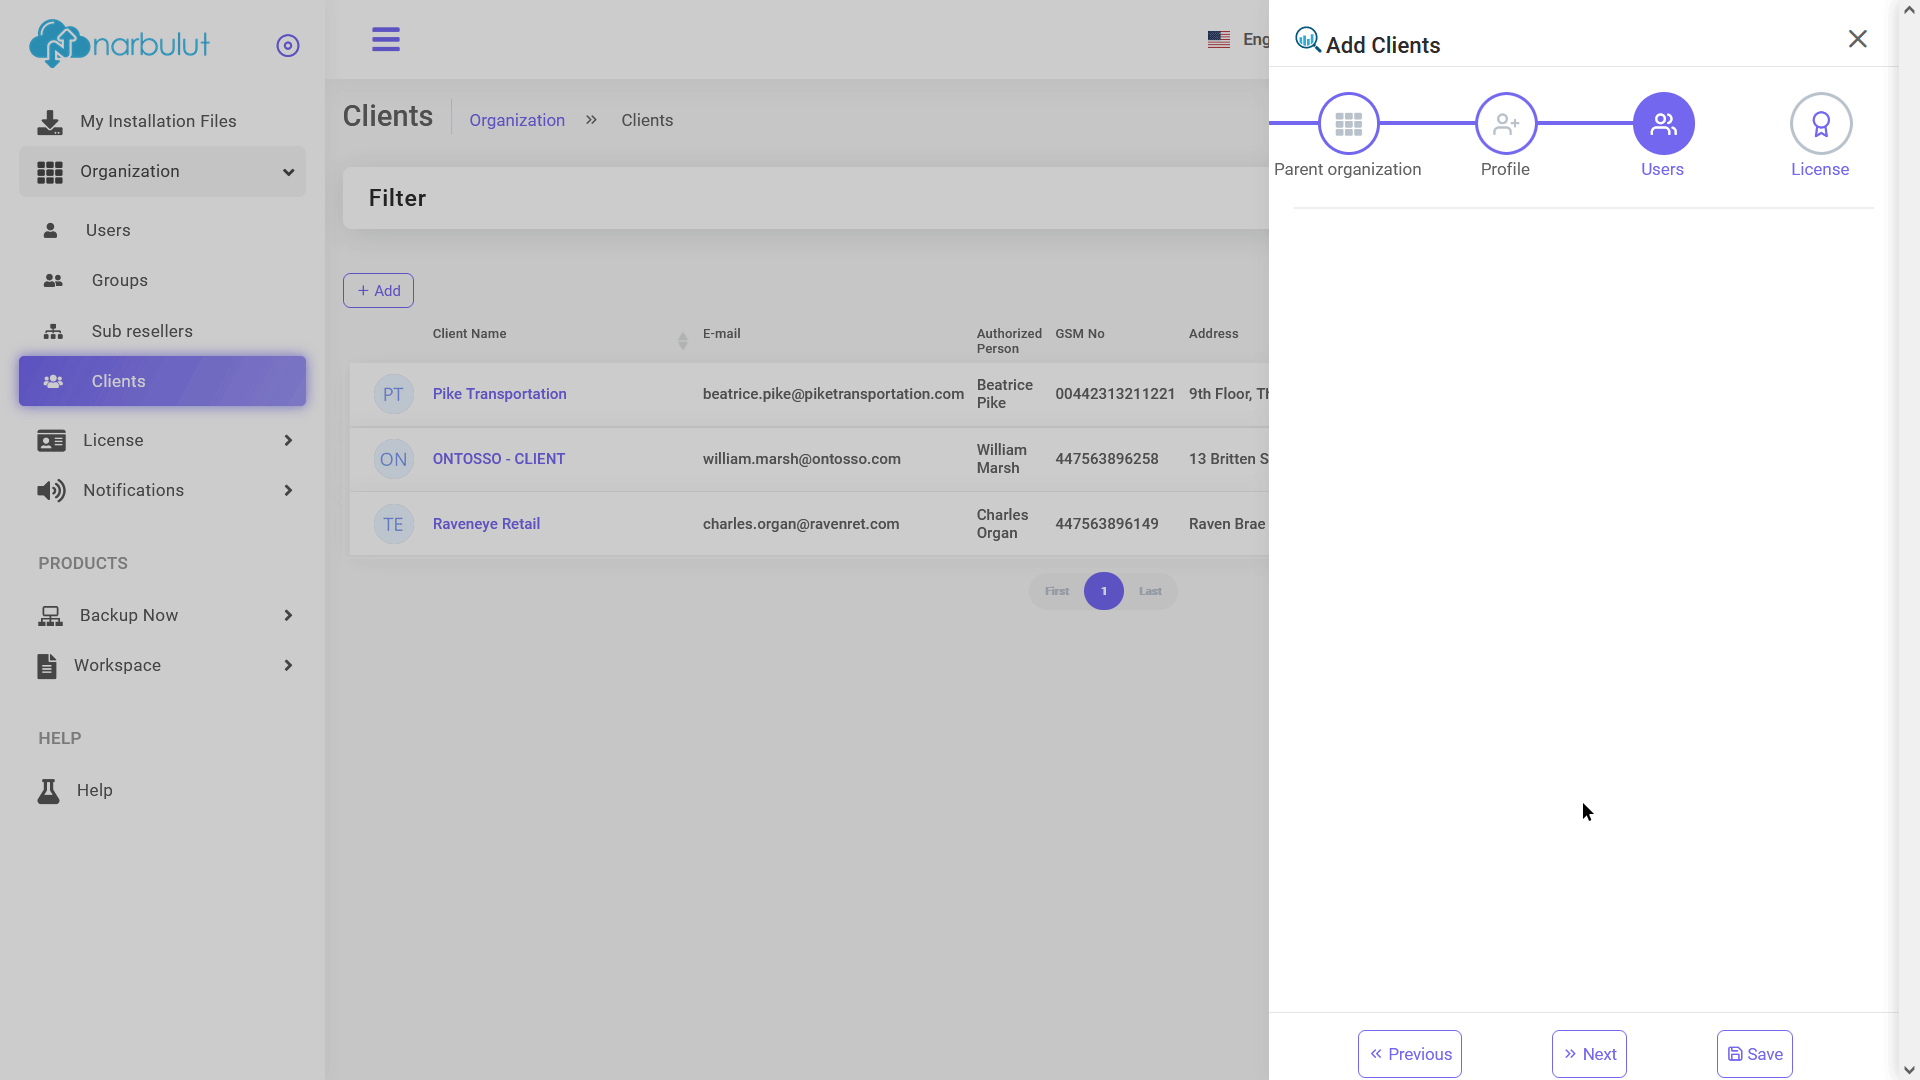Select the Users step icon
This screenshot has height=1080, width=1920.
[1663, 124]
